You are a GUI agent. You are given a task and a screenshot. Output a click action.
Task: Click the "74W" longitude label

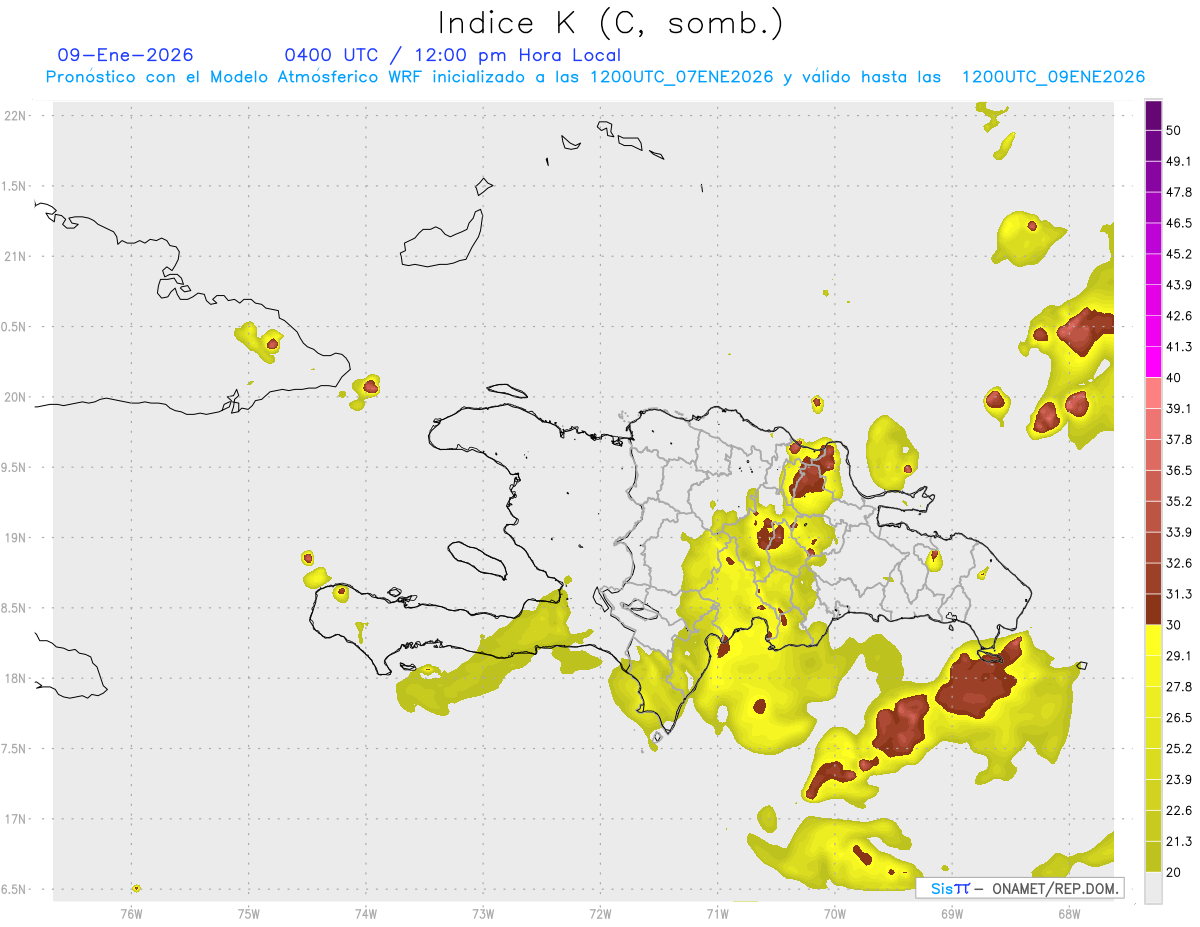(366, 913)
